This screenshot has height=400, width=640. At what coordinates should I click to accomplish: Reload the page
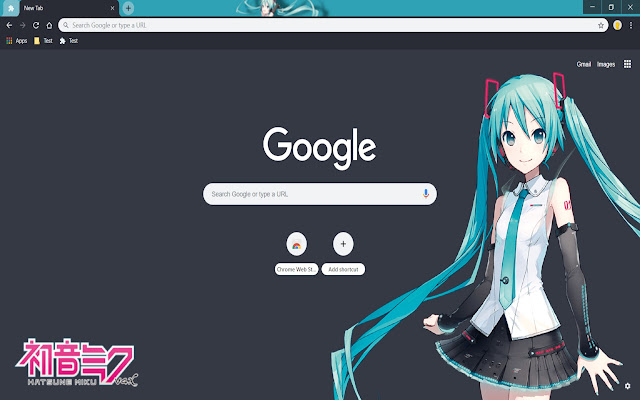click(36, 25)
